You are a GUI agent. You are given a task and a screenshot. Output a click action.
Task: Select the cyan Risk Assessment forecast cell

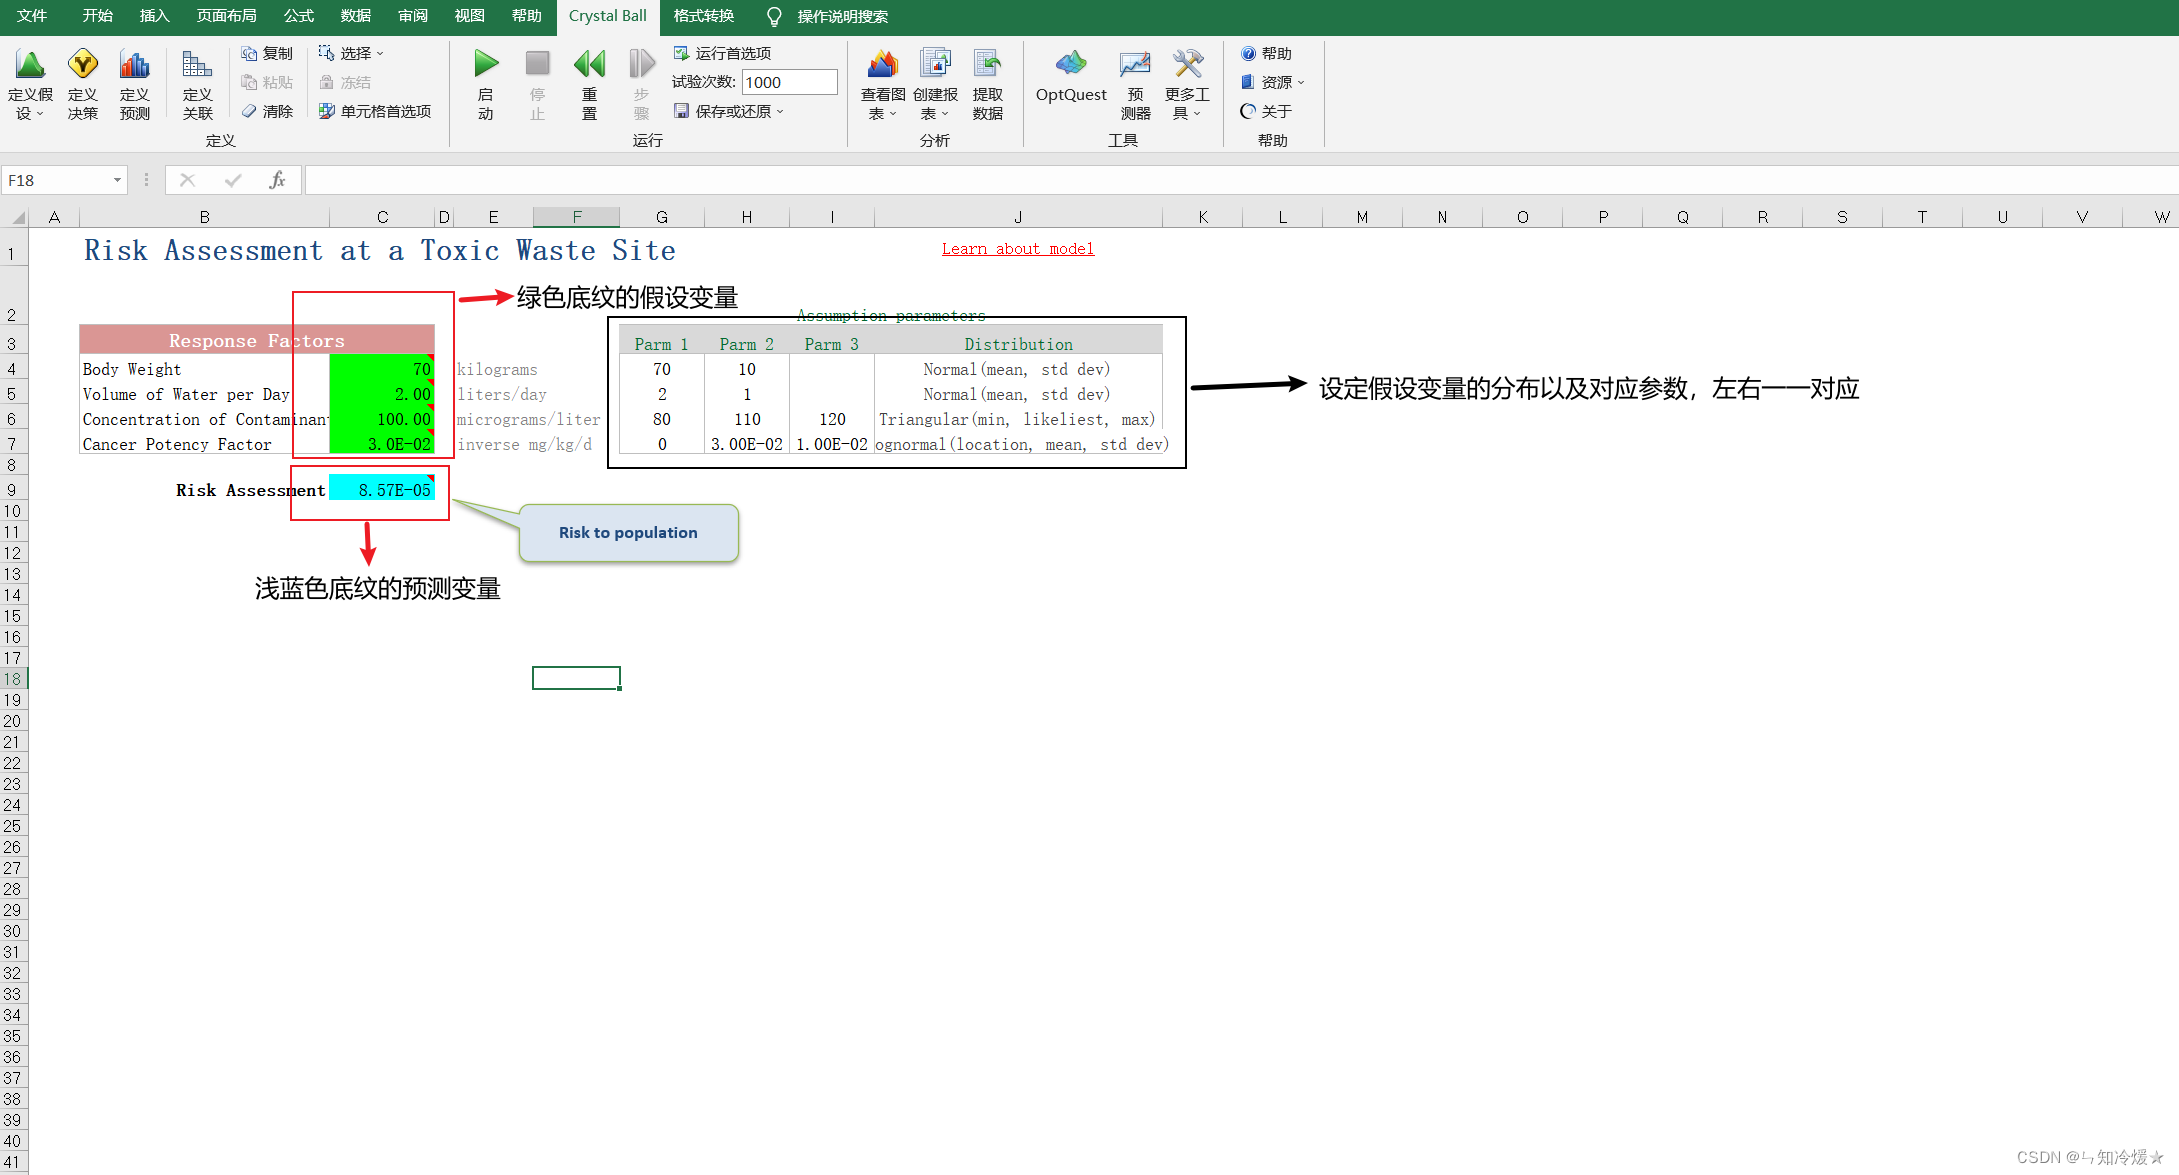pos(382,490)
